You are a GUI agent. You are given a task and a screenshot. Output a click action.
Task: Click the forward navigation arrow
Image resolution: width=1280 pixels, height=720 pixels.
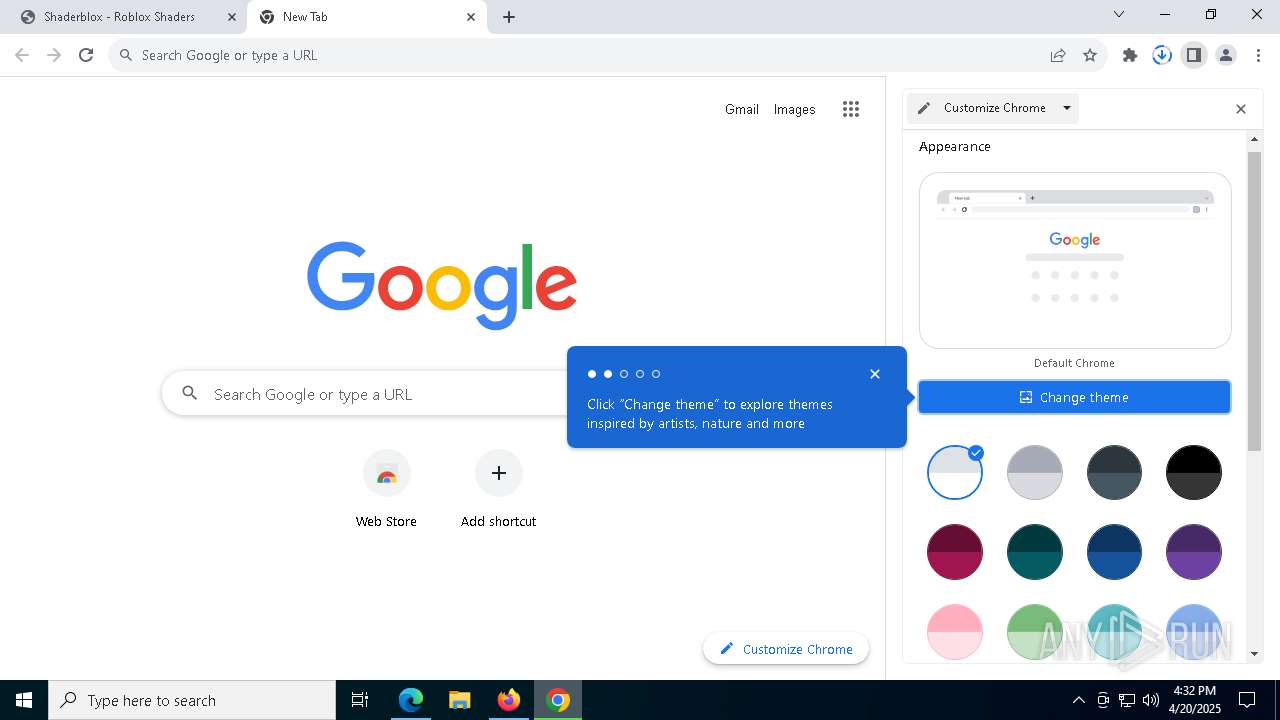[x=54, y=55]
